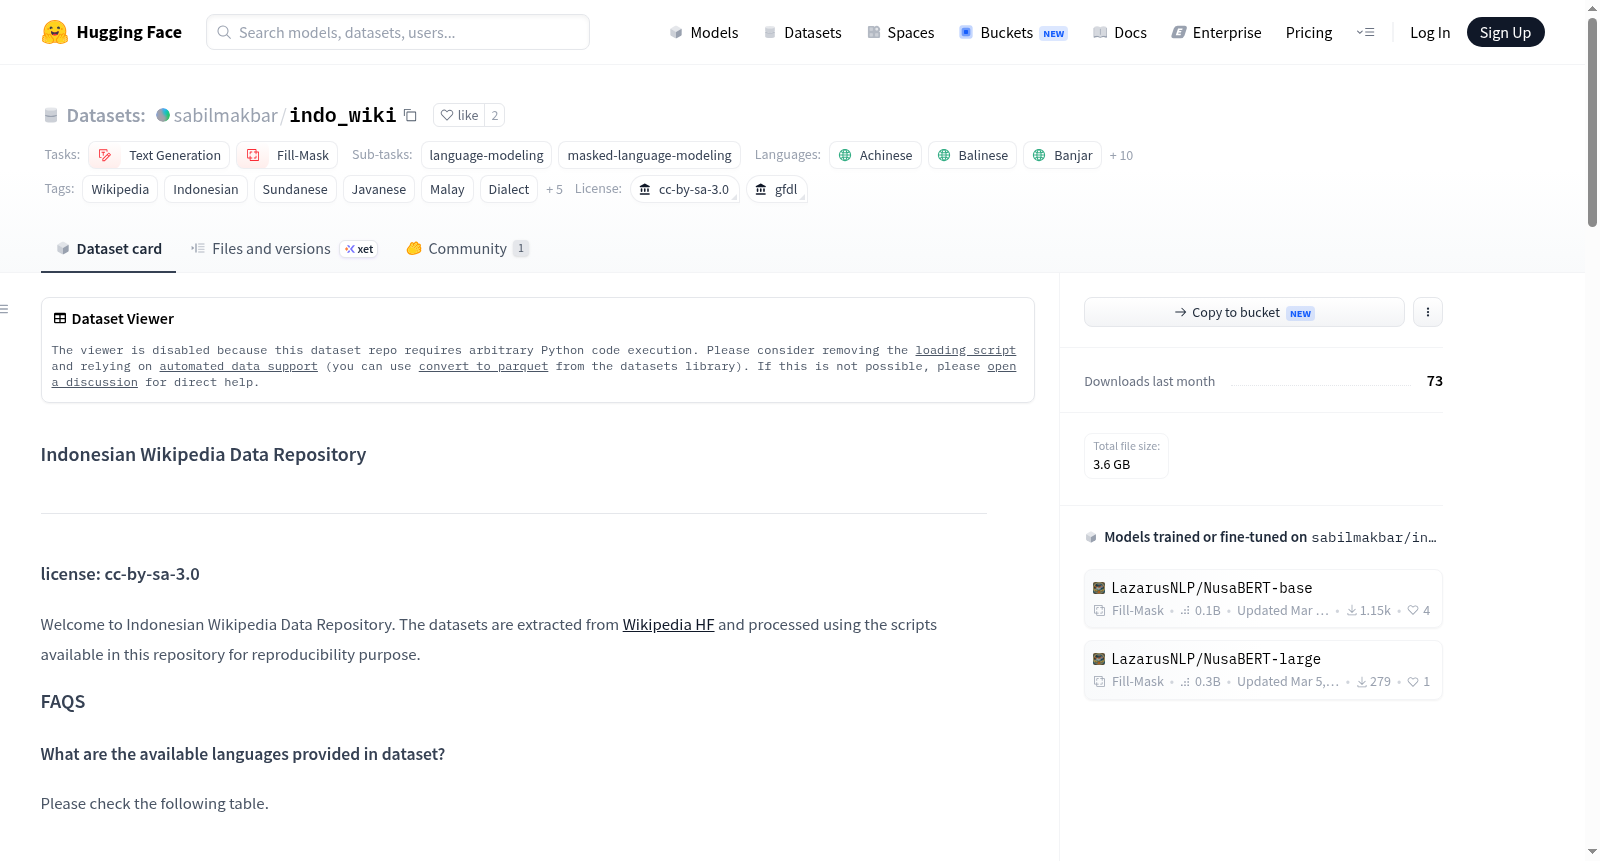This screenshot has width=1600, height=861.
Task: Expand the +10 more languages
Action: click(1121, 155)
